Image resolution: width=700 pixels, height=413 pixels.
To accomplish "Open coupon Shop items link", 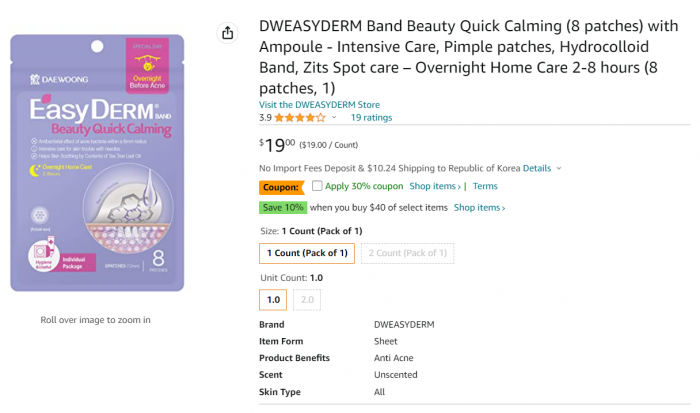I will click(x=435, y=186).
